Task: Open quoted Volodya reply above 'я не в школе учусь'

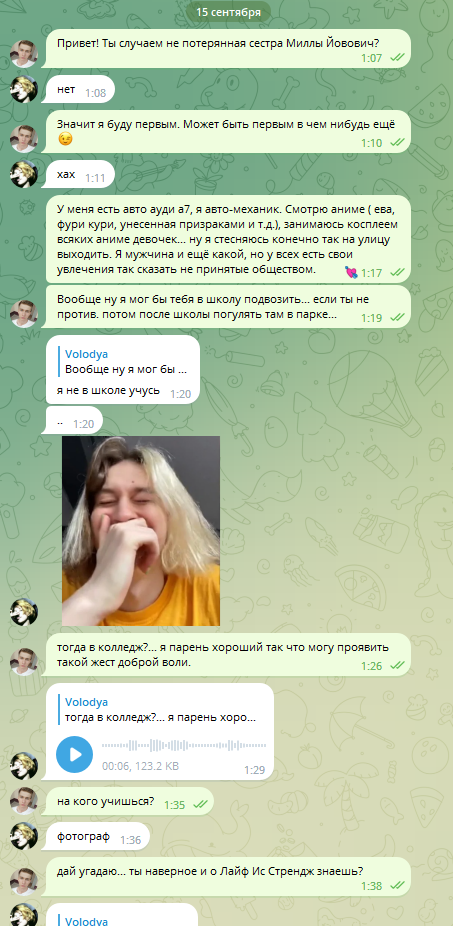Action: click(x=127, y=362)
